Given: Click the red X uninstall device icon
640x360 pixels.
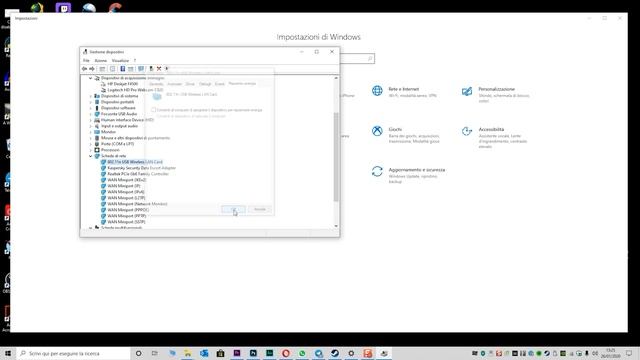Looking at the screenshot, I should point(159,69).
